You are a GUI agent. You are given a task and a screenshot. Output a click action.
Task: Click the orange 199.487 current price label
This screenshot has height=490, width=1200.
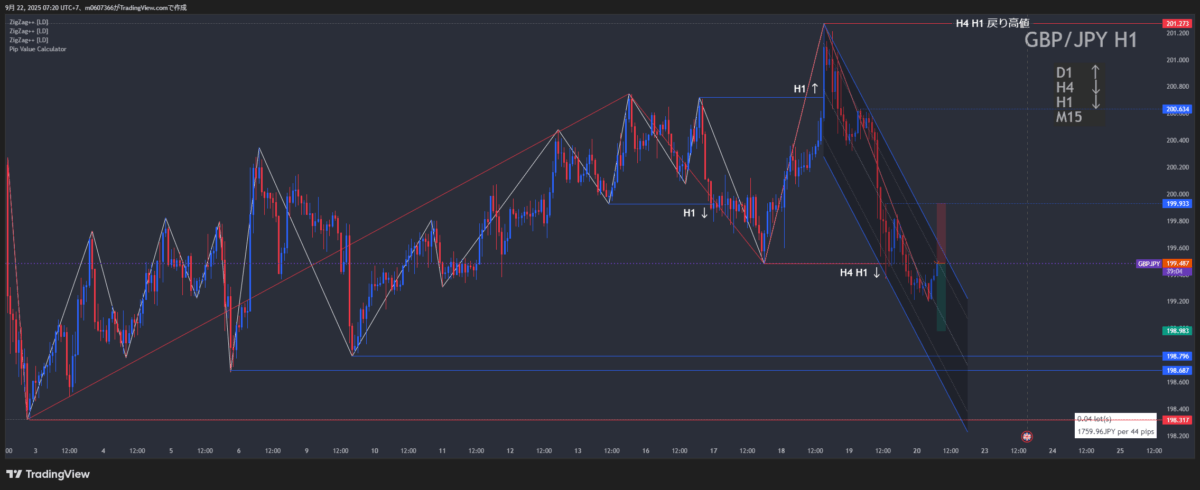click(1177, 263)
